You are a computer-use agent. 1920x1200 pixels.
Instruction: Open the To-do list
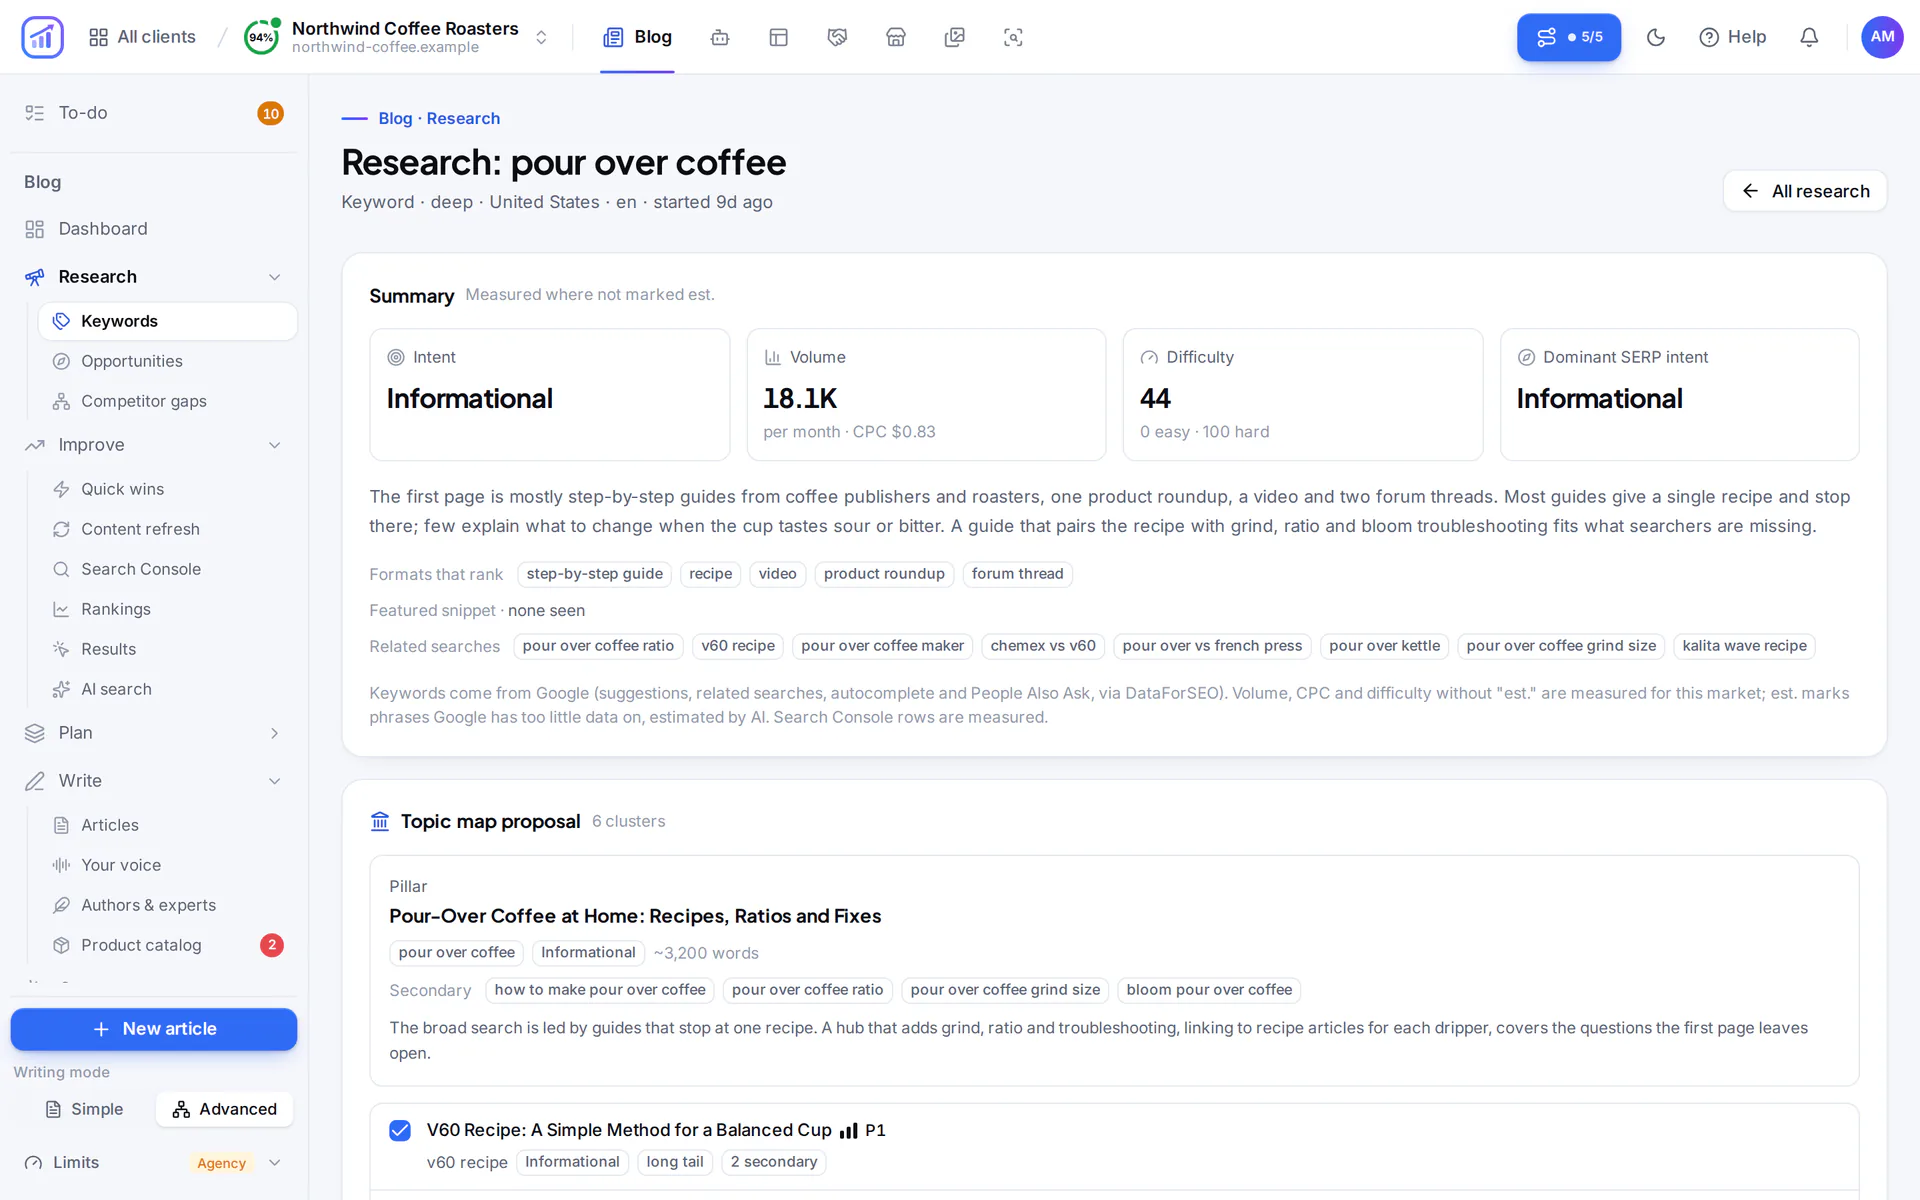point(154,113)
